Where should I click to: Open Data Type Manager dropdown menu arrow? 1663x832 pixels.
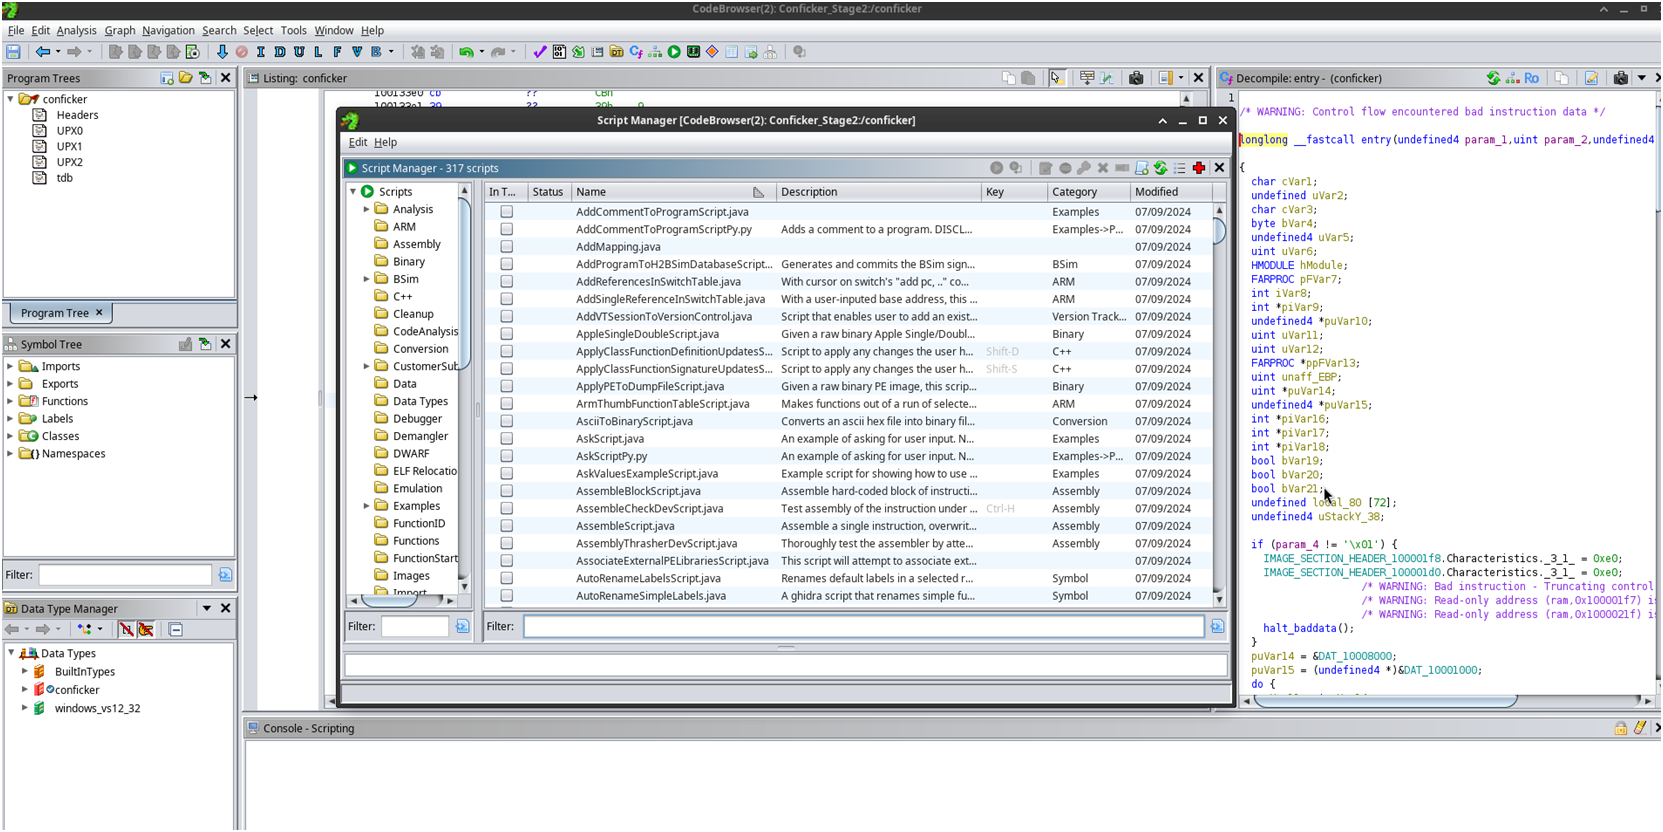click(x=207, y=608)
